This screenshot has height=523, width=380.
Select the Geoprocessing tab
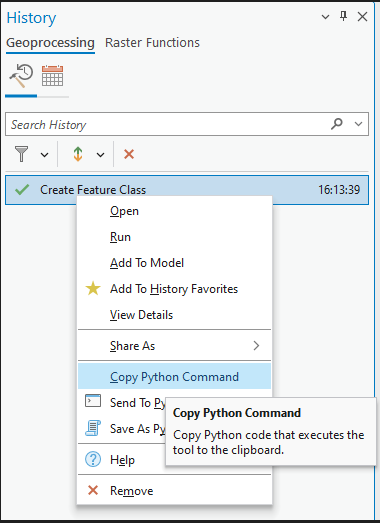pos(50,43)
